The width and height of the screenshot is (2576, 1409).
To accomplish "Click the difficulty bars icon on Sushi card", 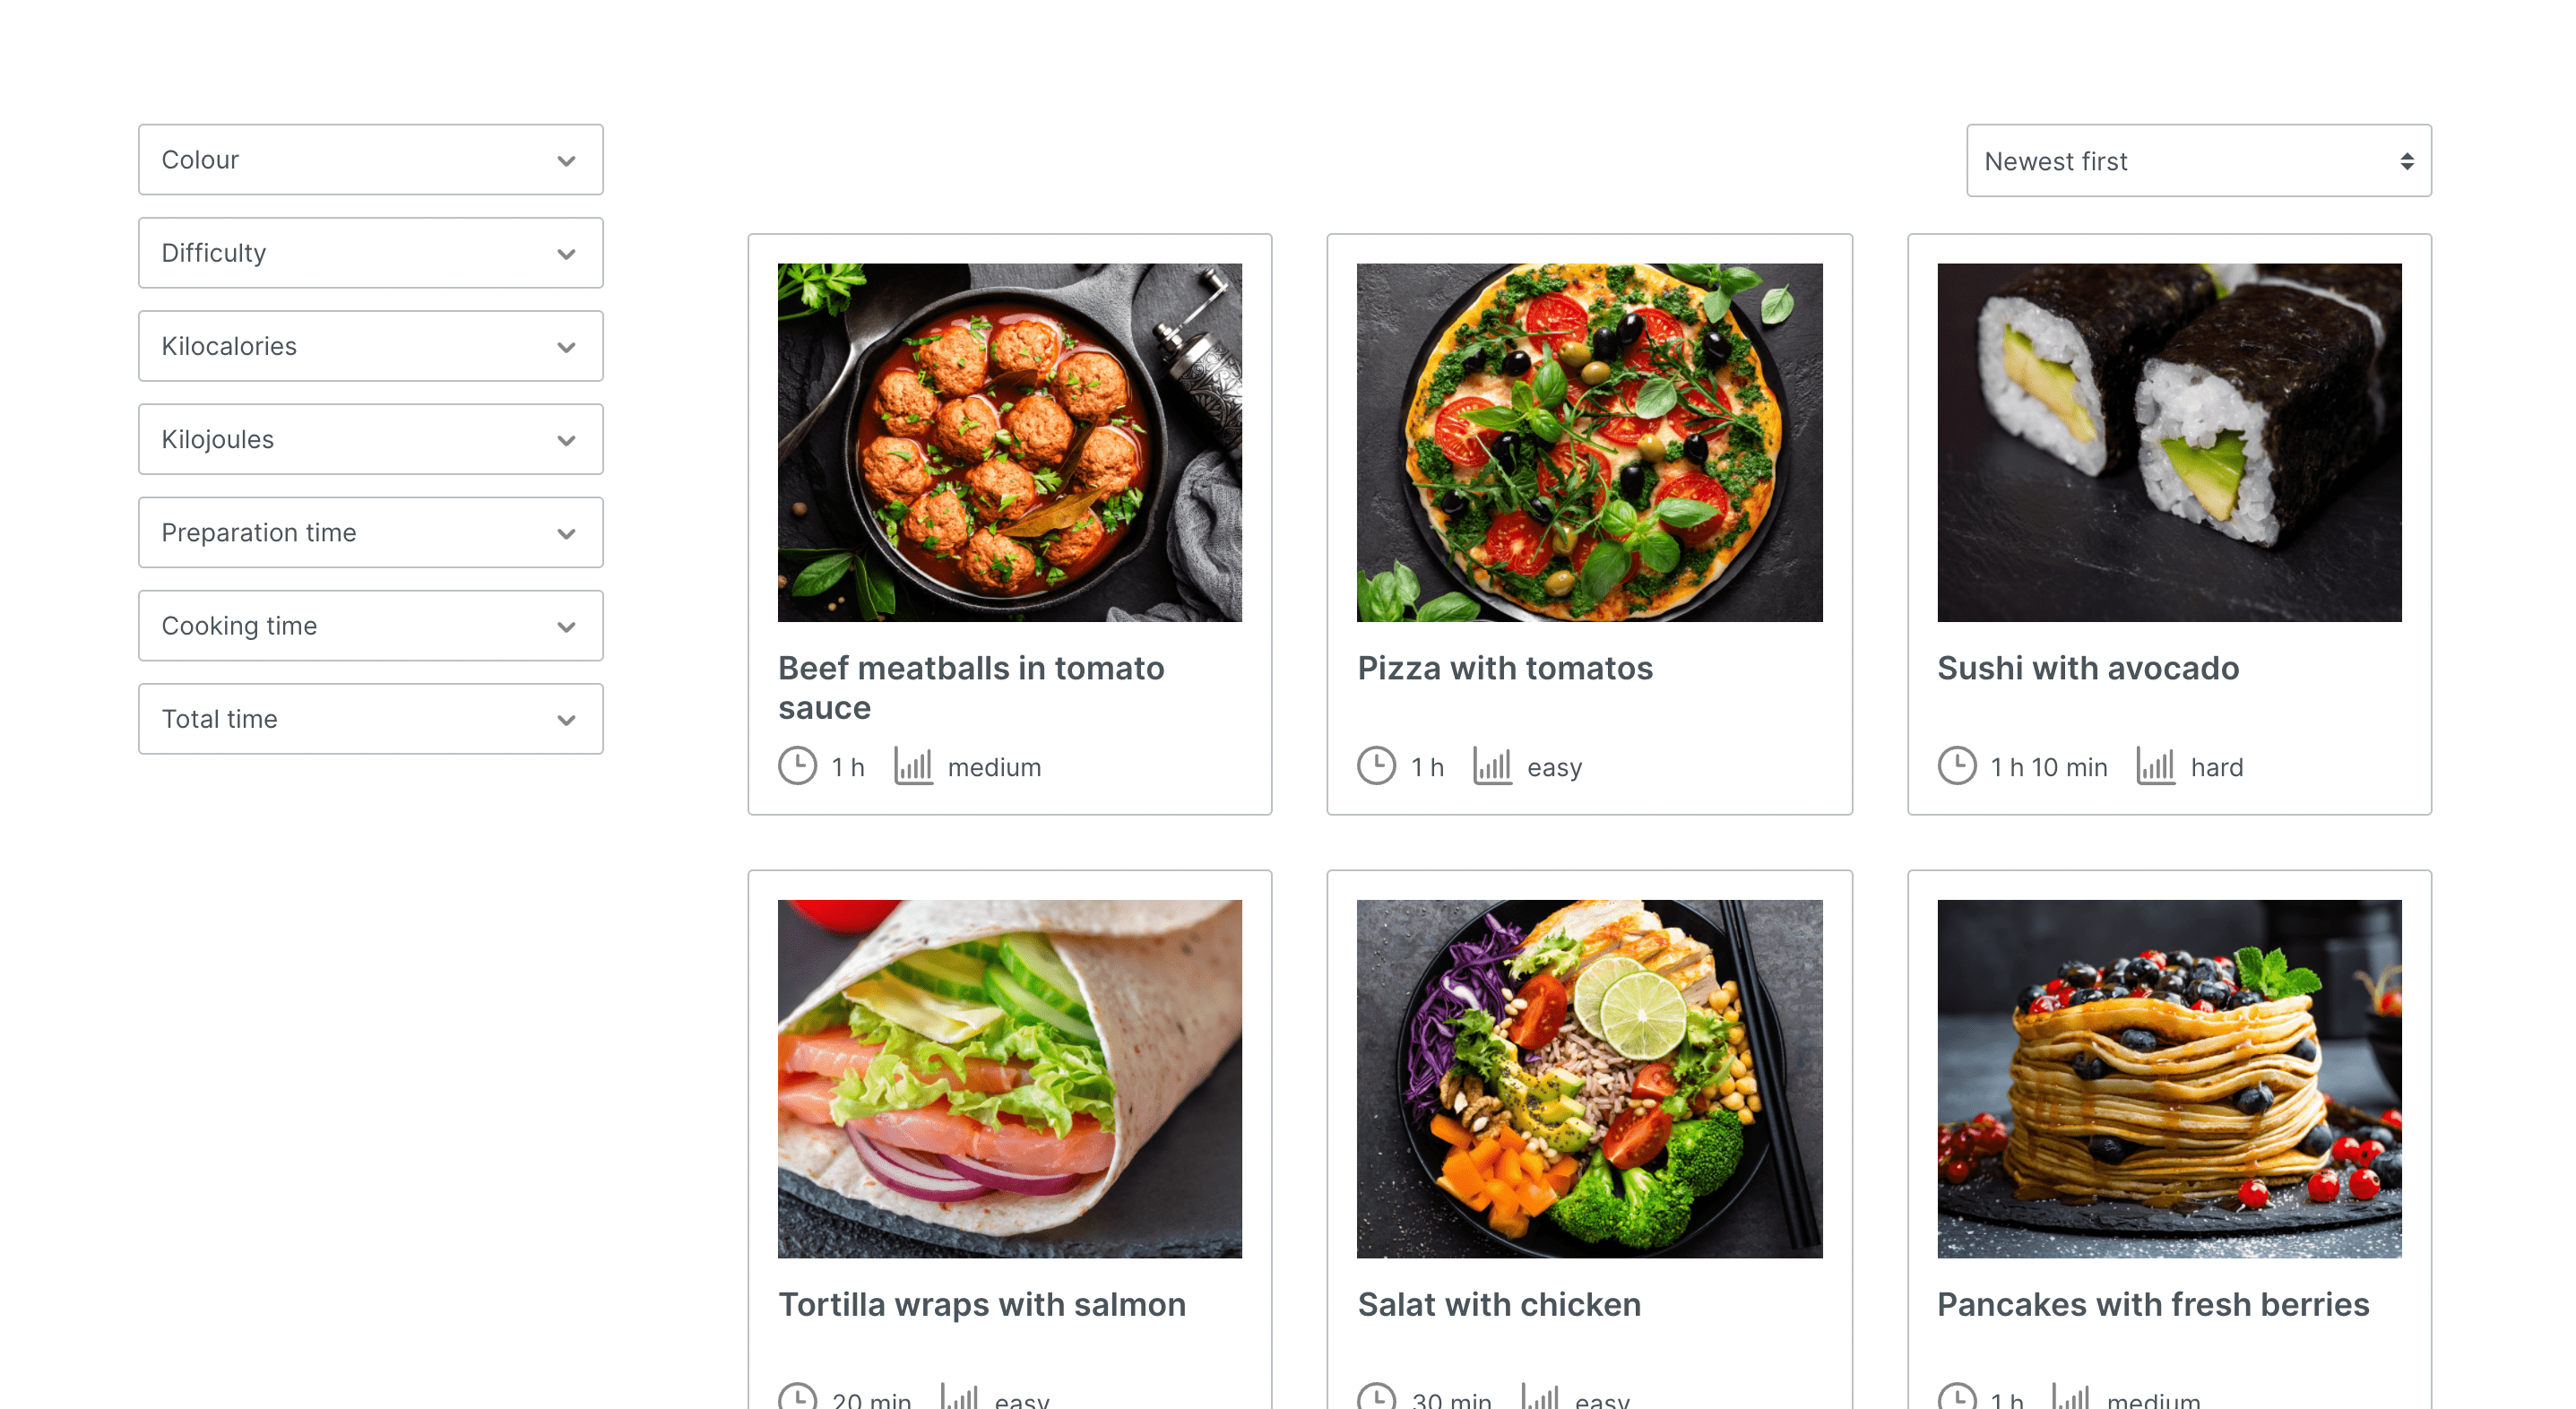I will [x=2155, y=766].
